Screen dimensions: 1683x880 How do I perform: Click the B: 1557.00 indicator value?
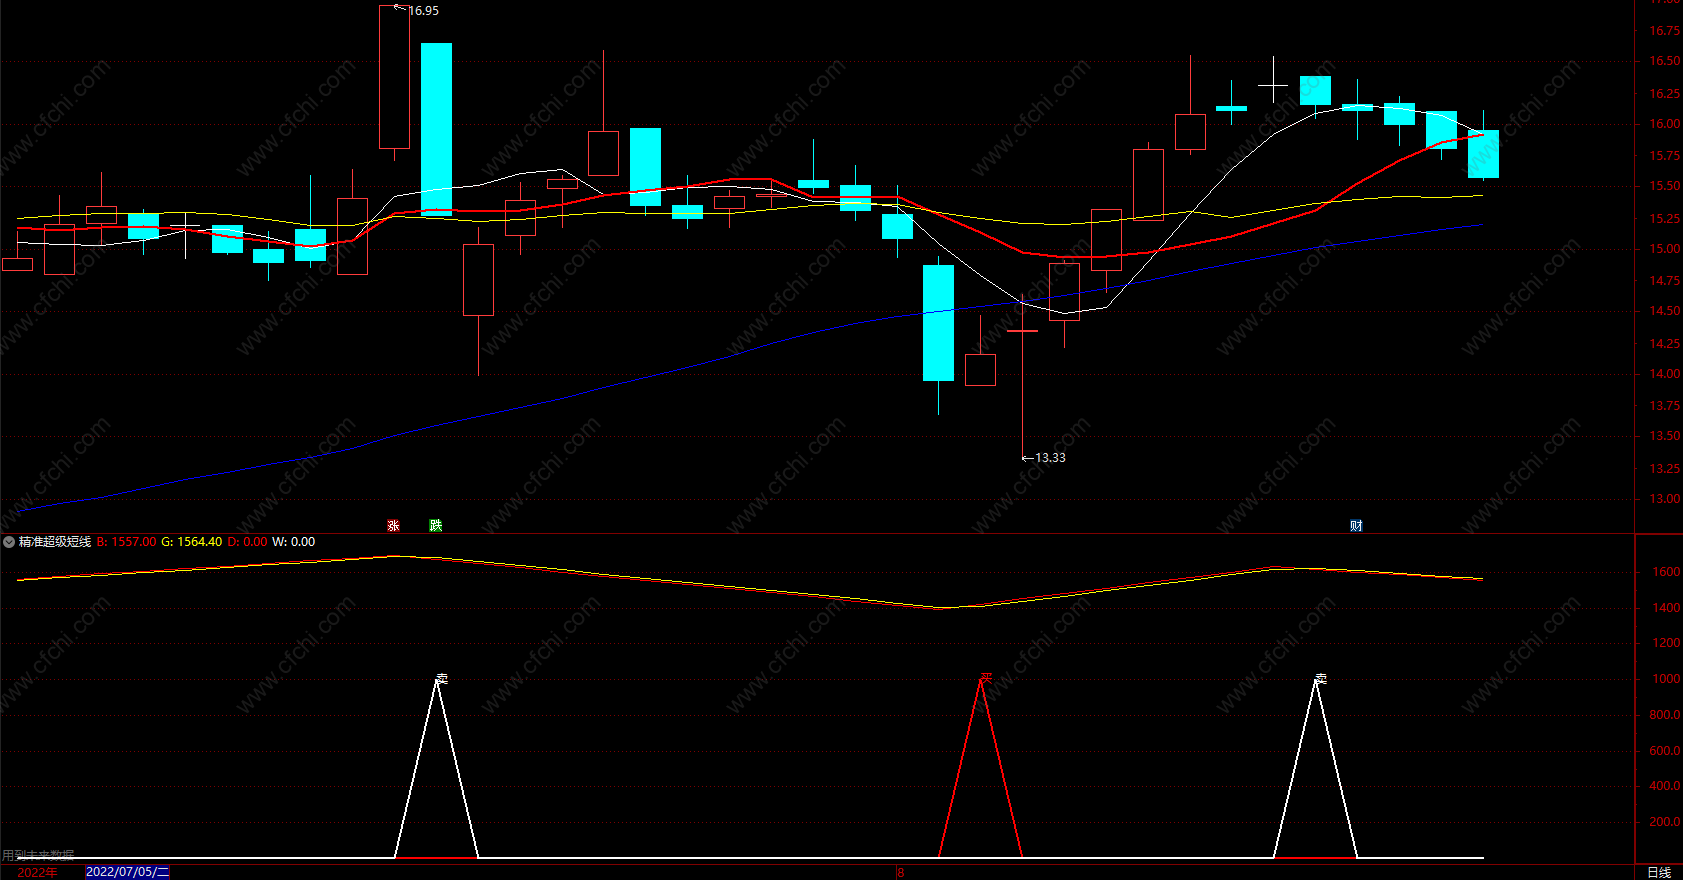(126, 542)
